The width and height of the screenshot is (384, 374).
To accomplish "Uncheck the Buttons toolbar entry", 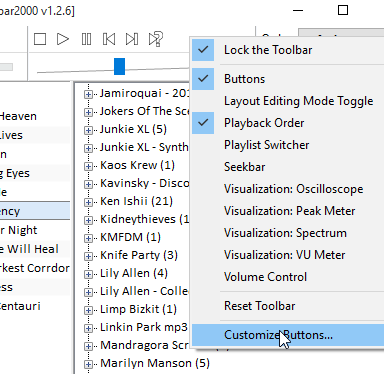I will tap(288, 79).
